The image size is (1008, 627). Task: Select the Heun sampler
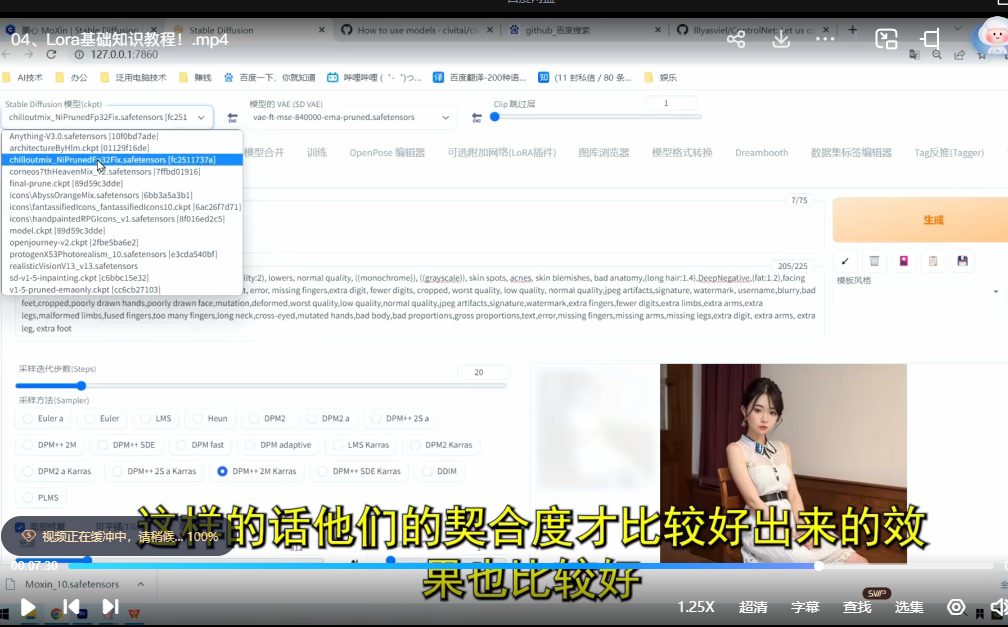(210, 419)
